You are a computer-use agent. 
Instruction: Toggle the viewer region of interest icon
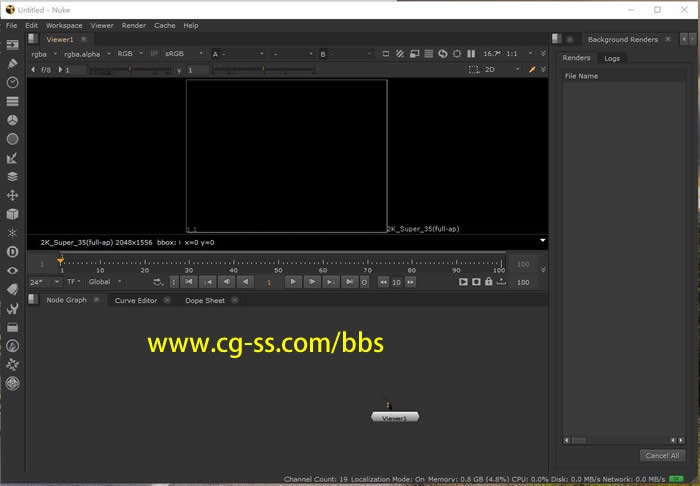[x=474, y=70]
